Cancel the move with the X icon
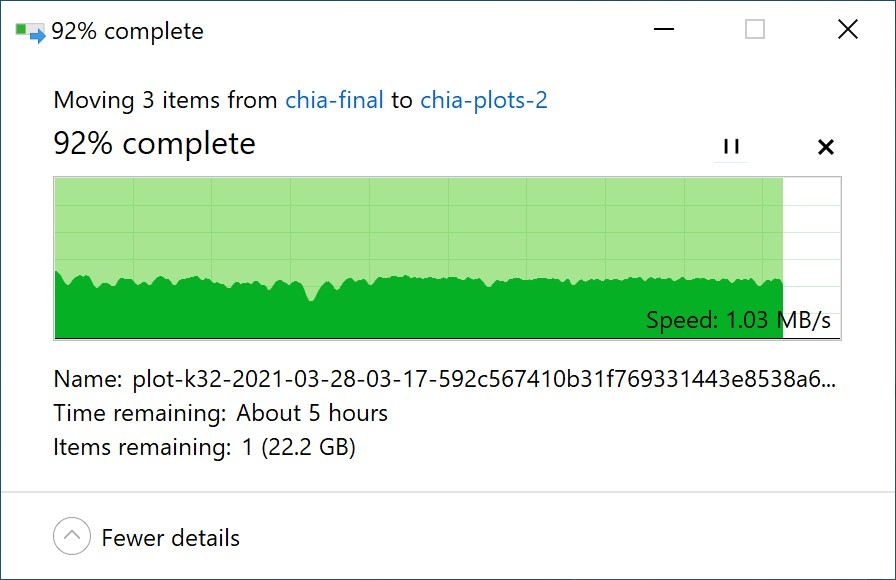The height and width of the screenshot is (580, 896). (825, 147)
